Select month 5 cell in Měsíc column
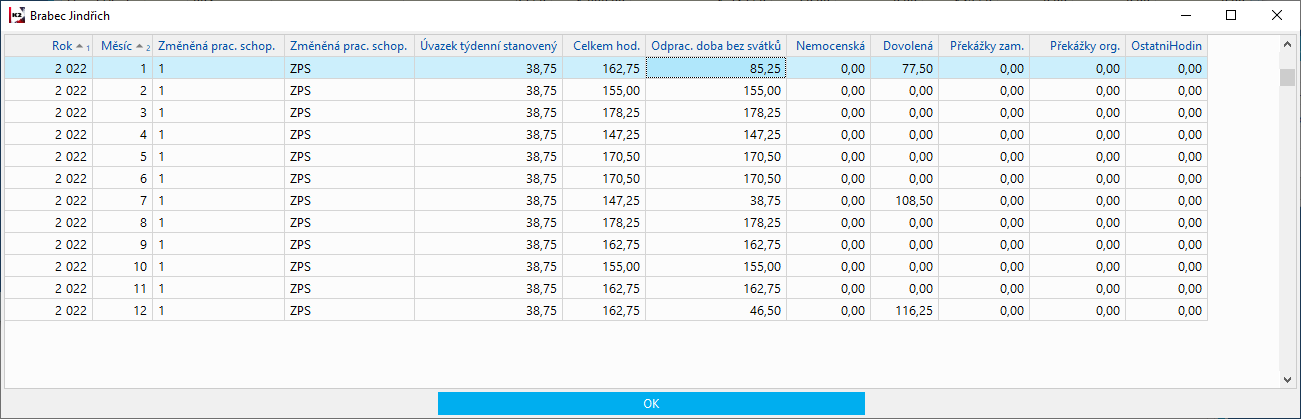Image resolution: width=1301 pixels, height=419 pixels. coord(123,156)
